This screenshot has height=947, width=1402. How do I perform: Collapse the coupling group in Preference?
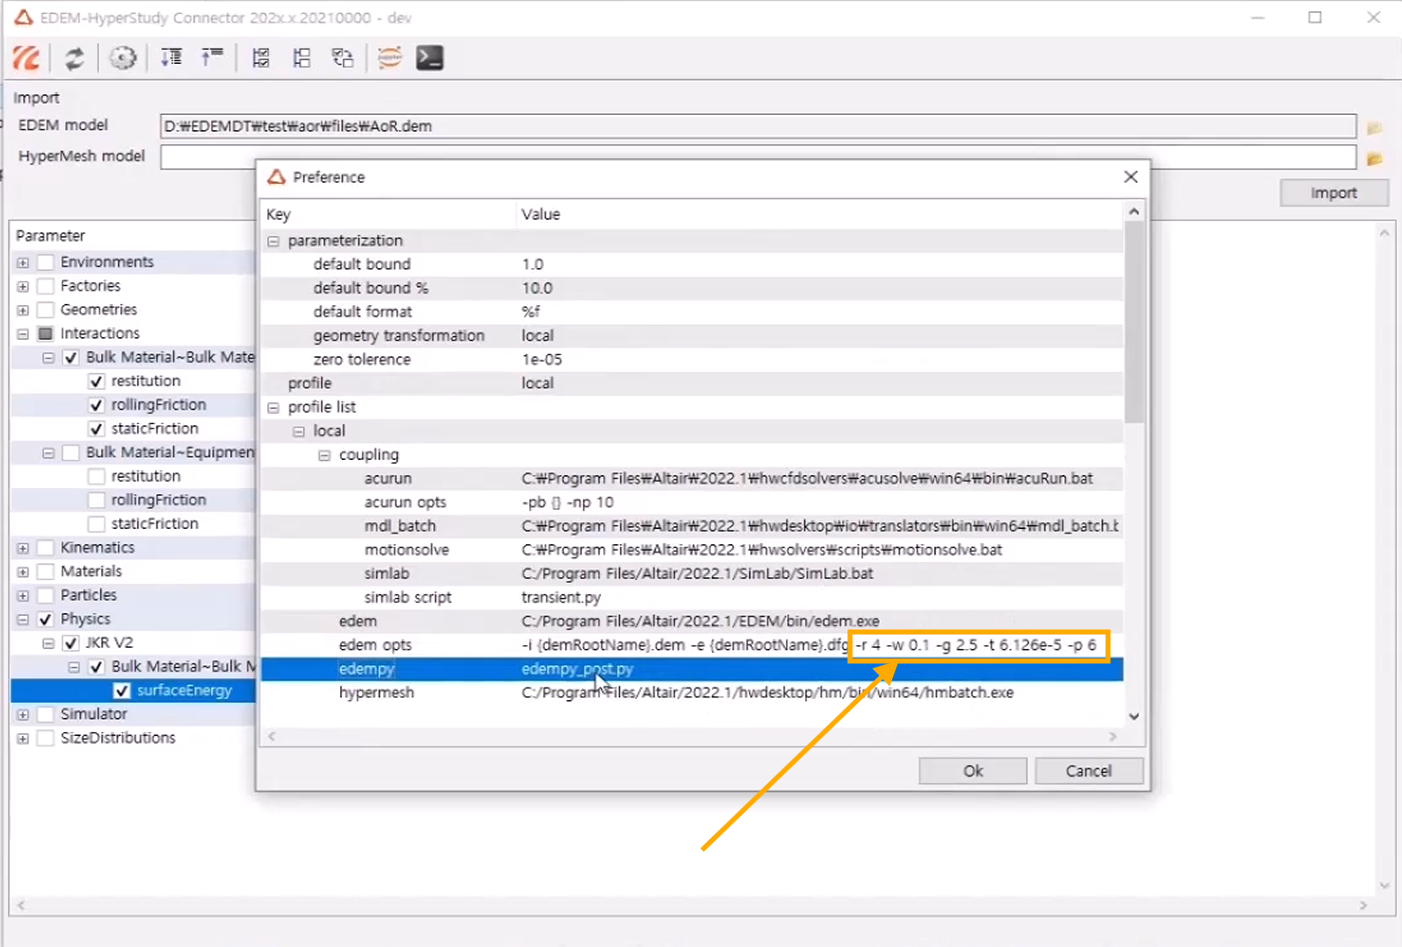click(x=324, y=455)
